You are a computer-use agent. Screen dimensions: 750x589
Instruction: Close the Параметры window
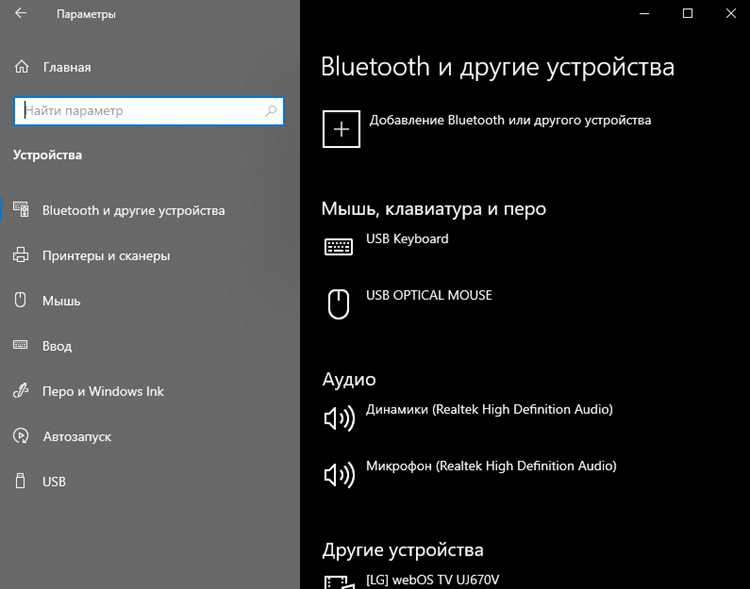point(730,13)
